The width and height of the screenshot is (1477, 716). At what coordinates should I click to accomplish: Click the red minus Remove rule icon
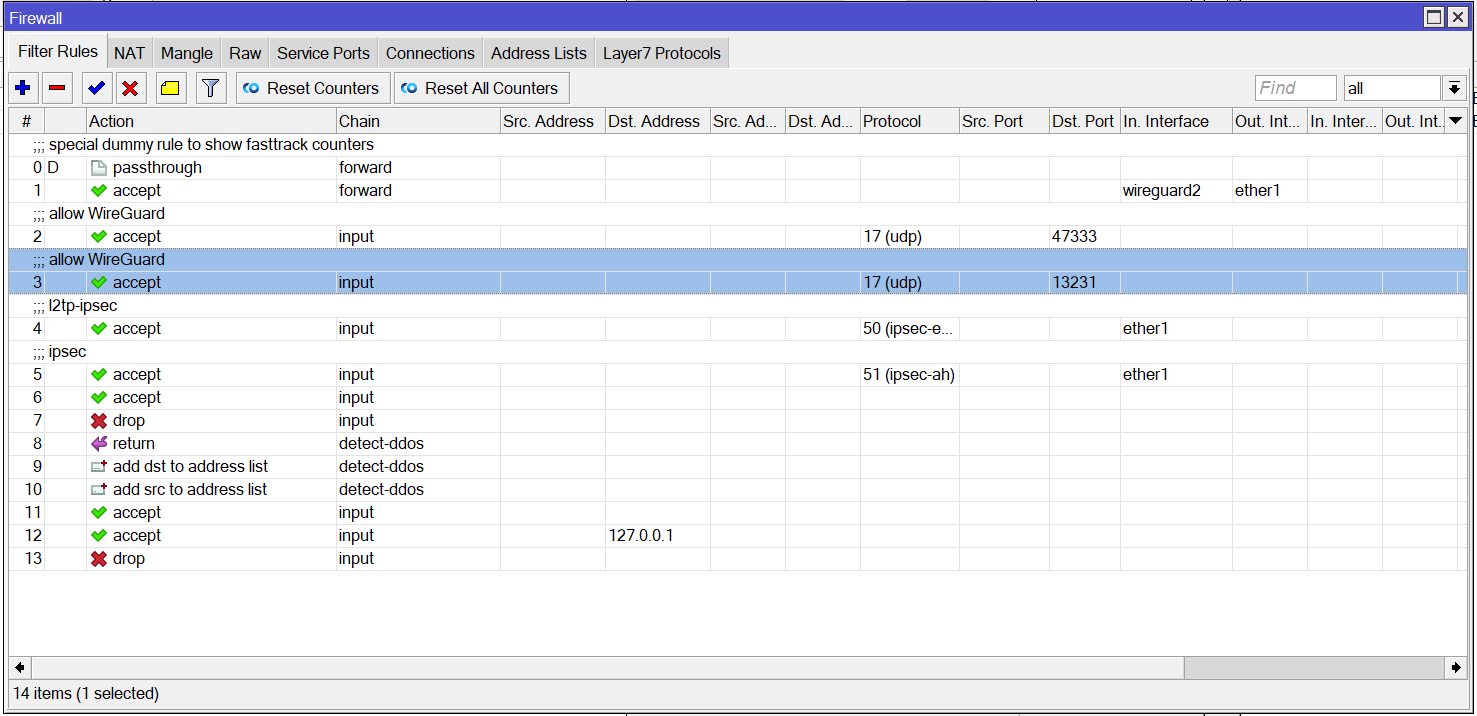click(x=57, y=88)
